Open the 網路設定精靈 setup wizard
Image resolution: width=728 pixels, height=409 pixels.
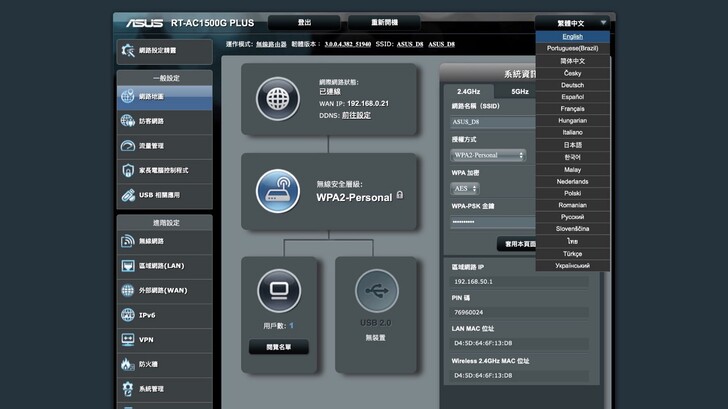[x=164, y=50]
